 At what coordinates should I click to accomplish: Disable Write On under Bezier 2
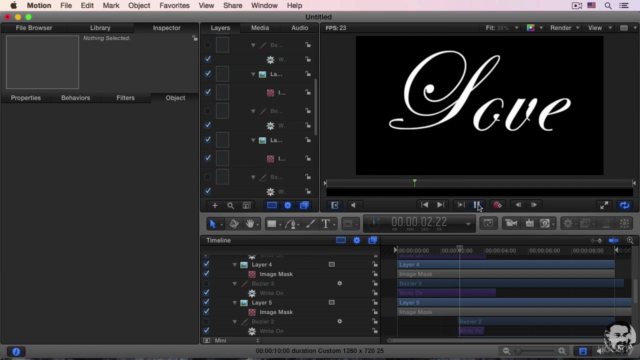tap(207, 331)
